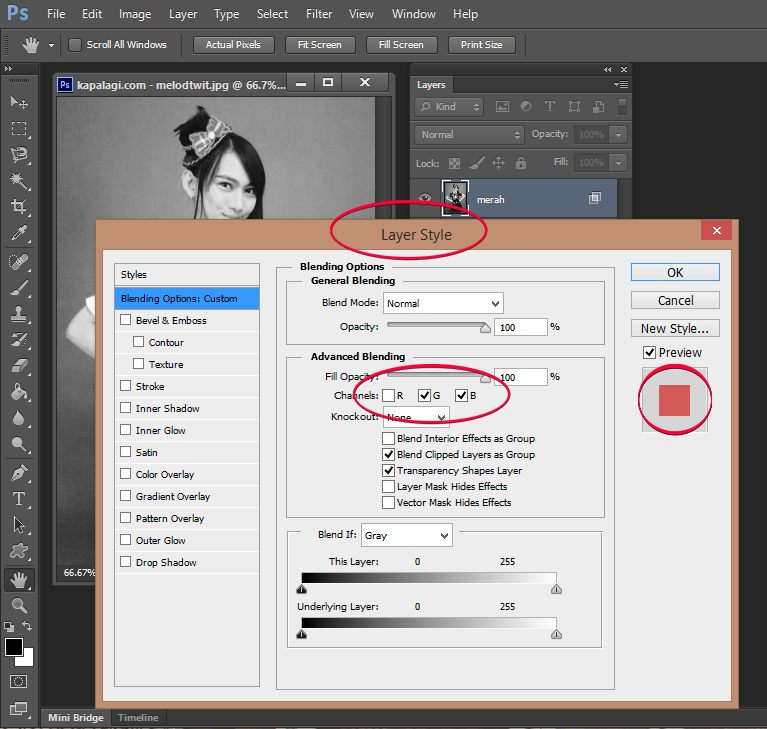Select the Rectangular Marquee tool
767x729 pixels.
(19, 129)
